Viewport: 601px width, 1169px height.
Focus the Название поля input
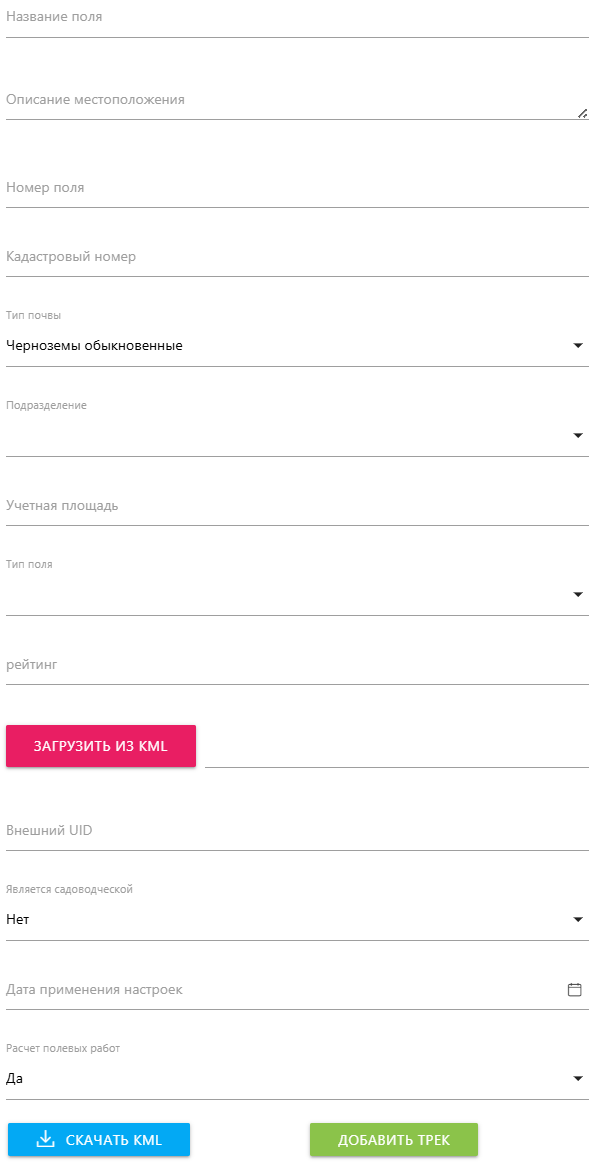point(296,18)
